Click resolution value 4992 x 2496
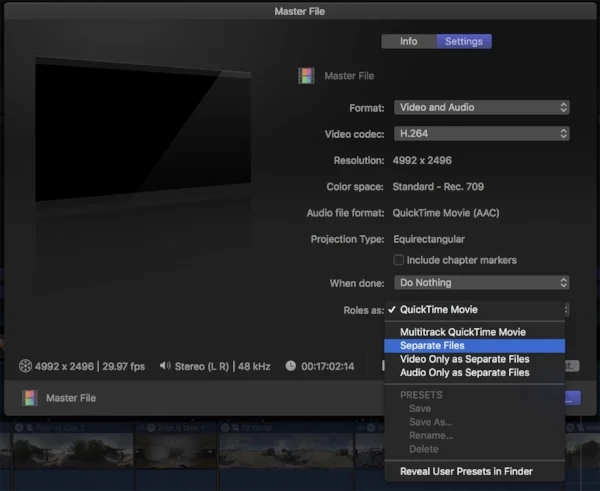The width and height of the screenshot is (600, 491). click(422, 160)
